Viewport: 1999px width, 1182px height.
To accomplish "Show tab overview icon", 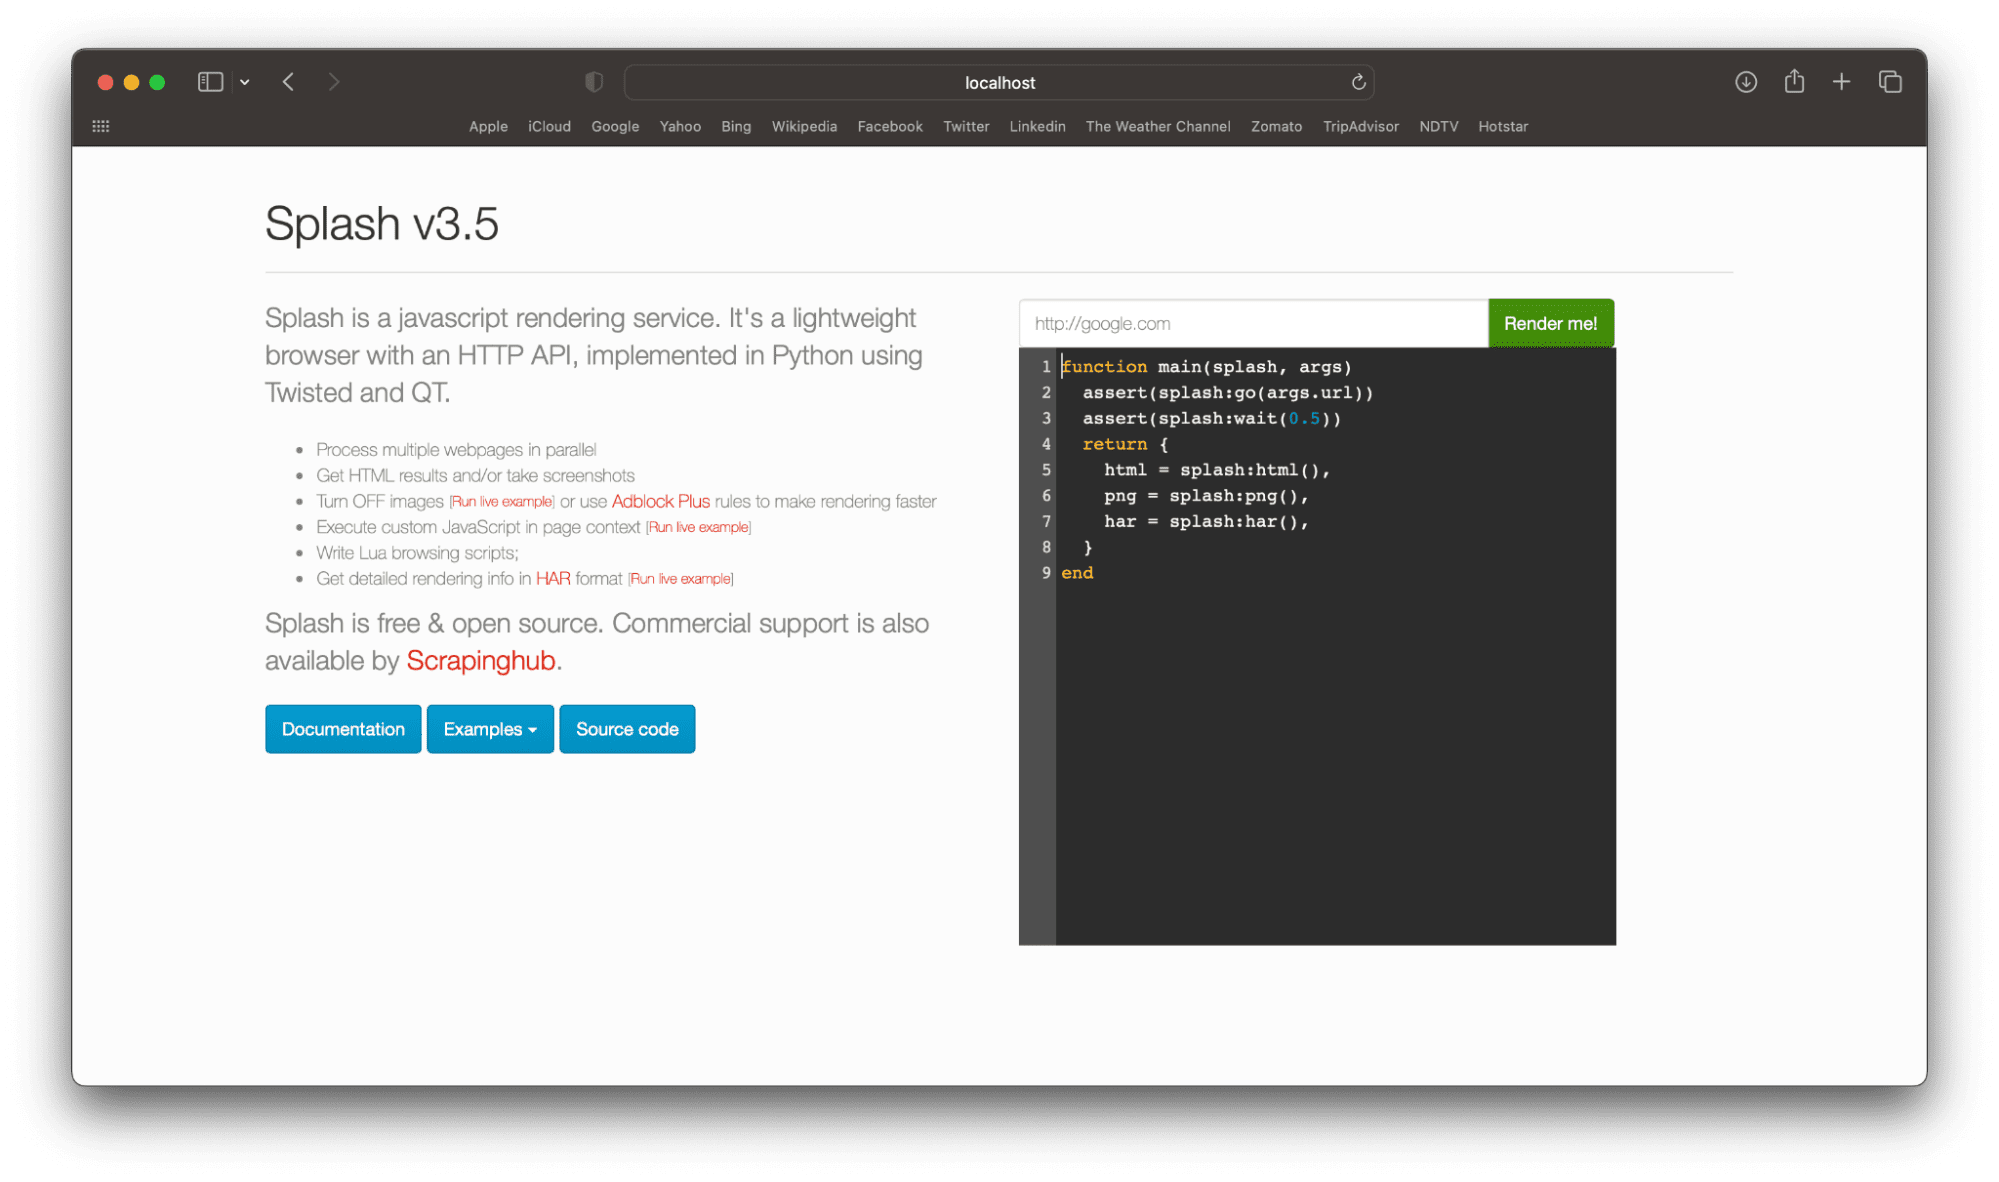I will pyautogui.click(x=1890, y=82).
